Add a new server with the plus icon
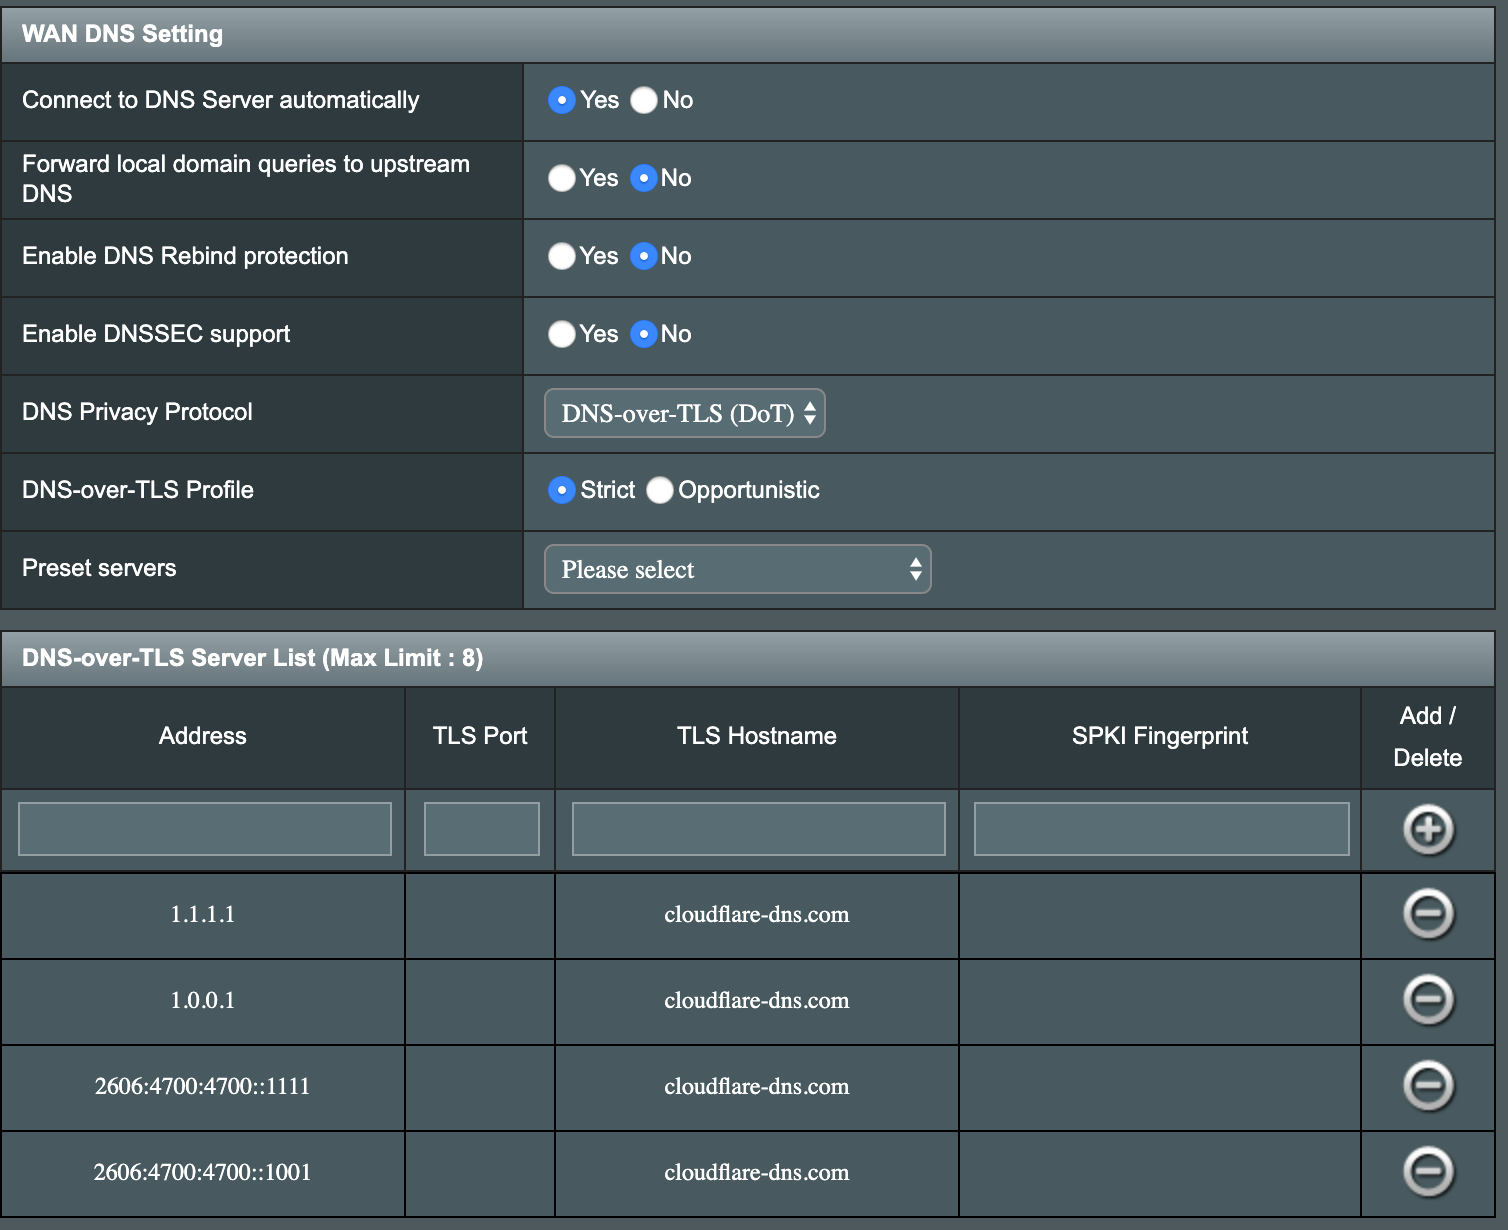The width and height of the screenshot is (1508, 1230). [1427, 829]
